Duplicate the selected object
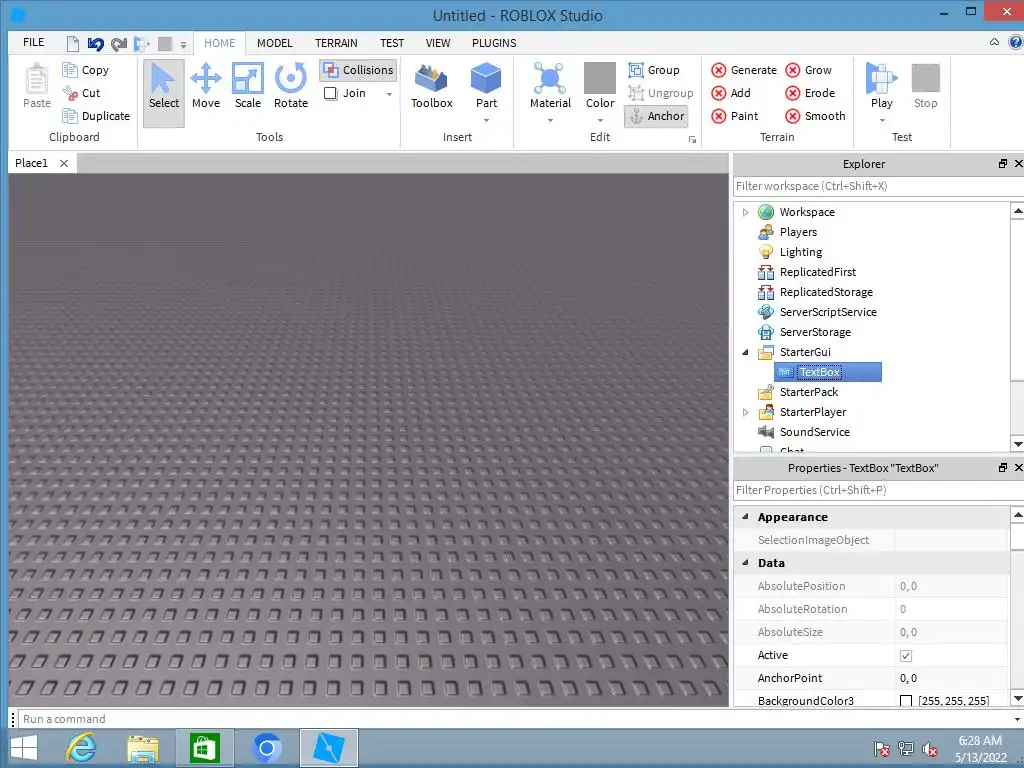The image size is (1024, 768). click(x=96, y=116)
